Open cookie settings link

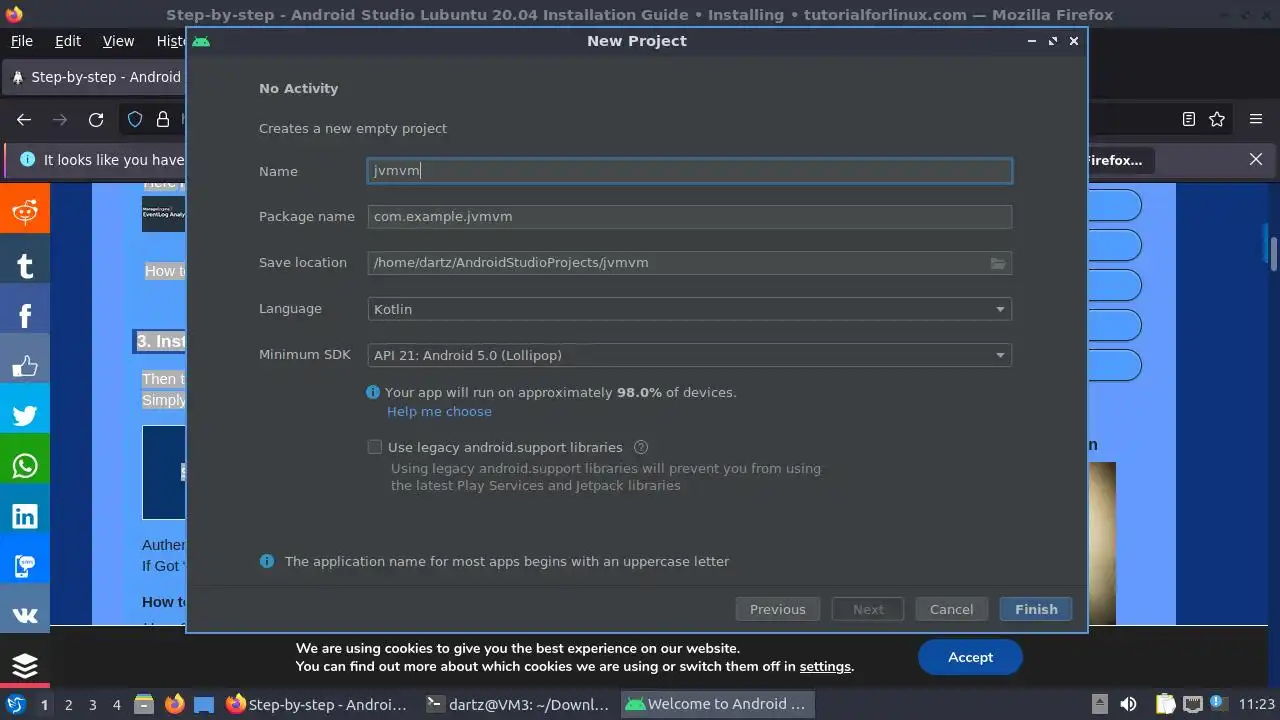(x=825, y=667)
